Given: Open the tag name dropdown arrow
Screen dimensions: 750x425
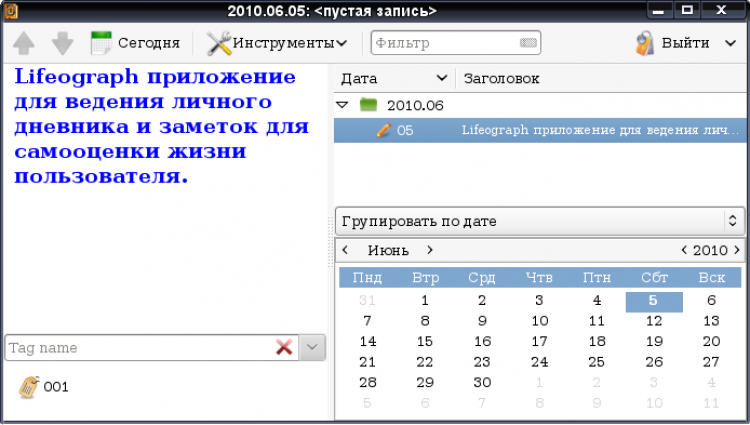Looking at the screenshot, I should [312, 348].
